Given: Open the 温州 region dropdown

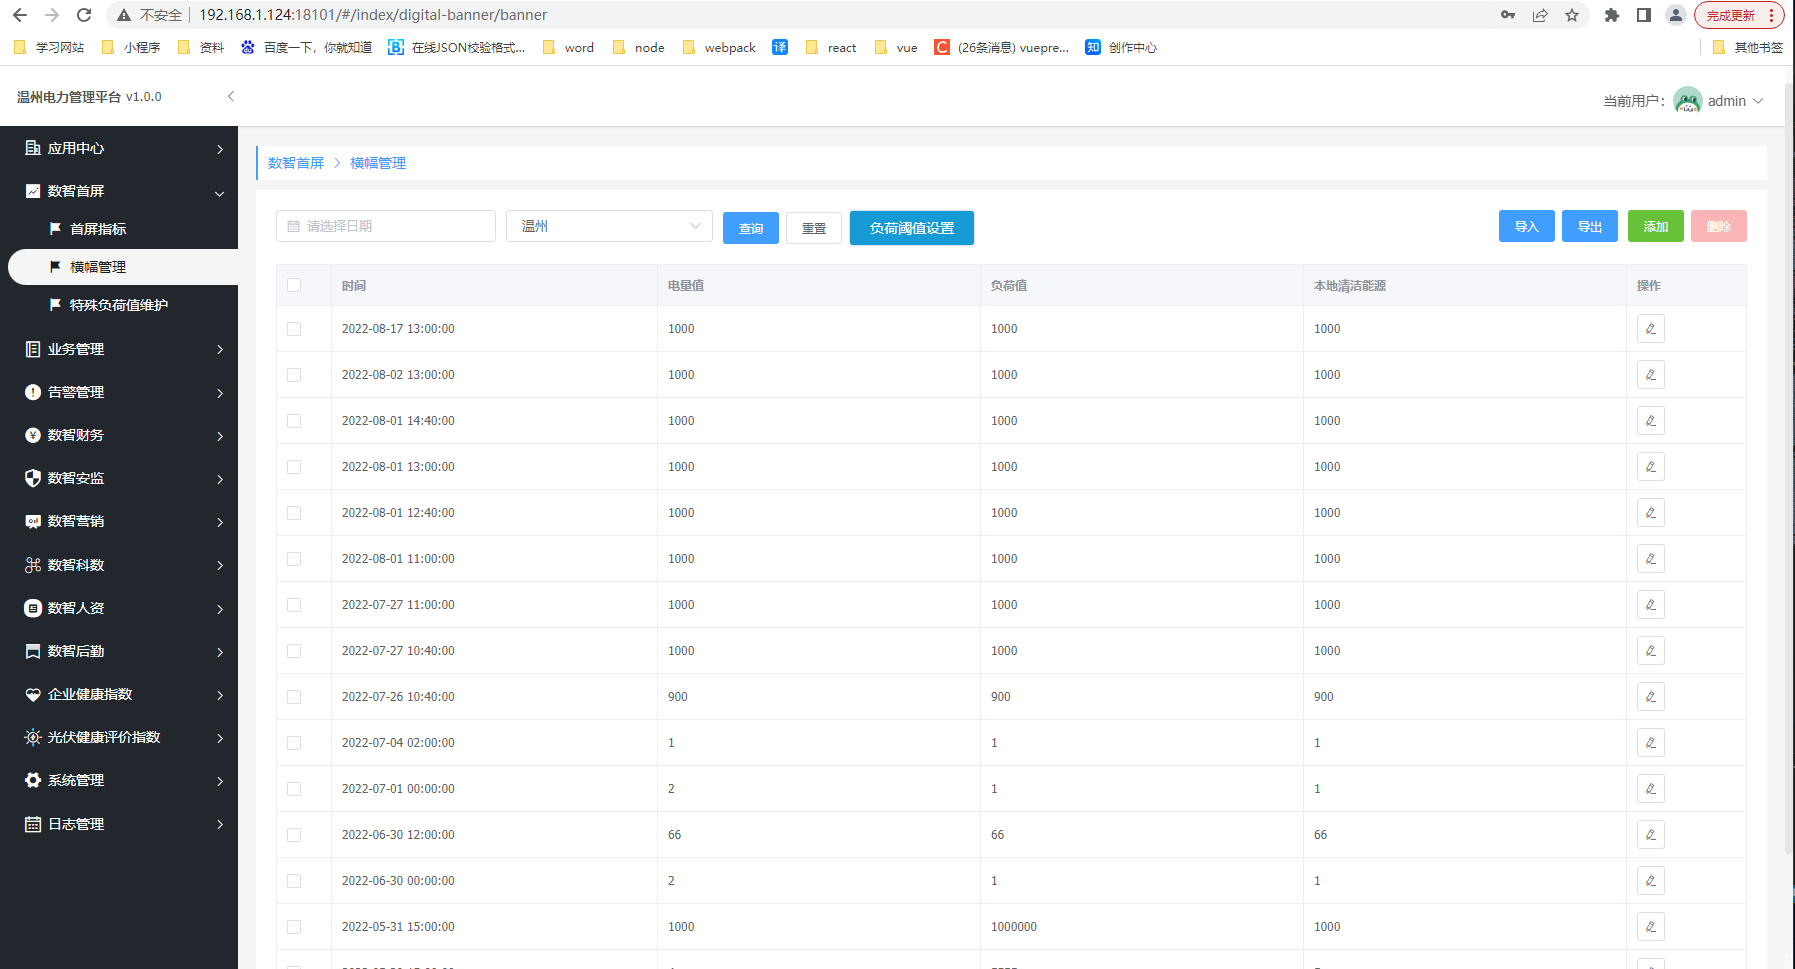Looking at the screenshot, I should click(x=609, y=226).
